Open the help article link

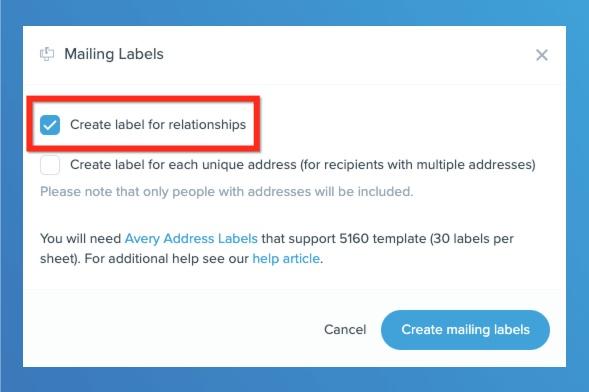point(286,259)
